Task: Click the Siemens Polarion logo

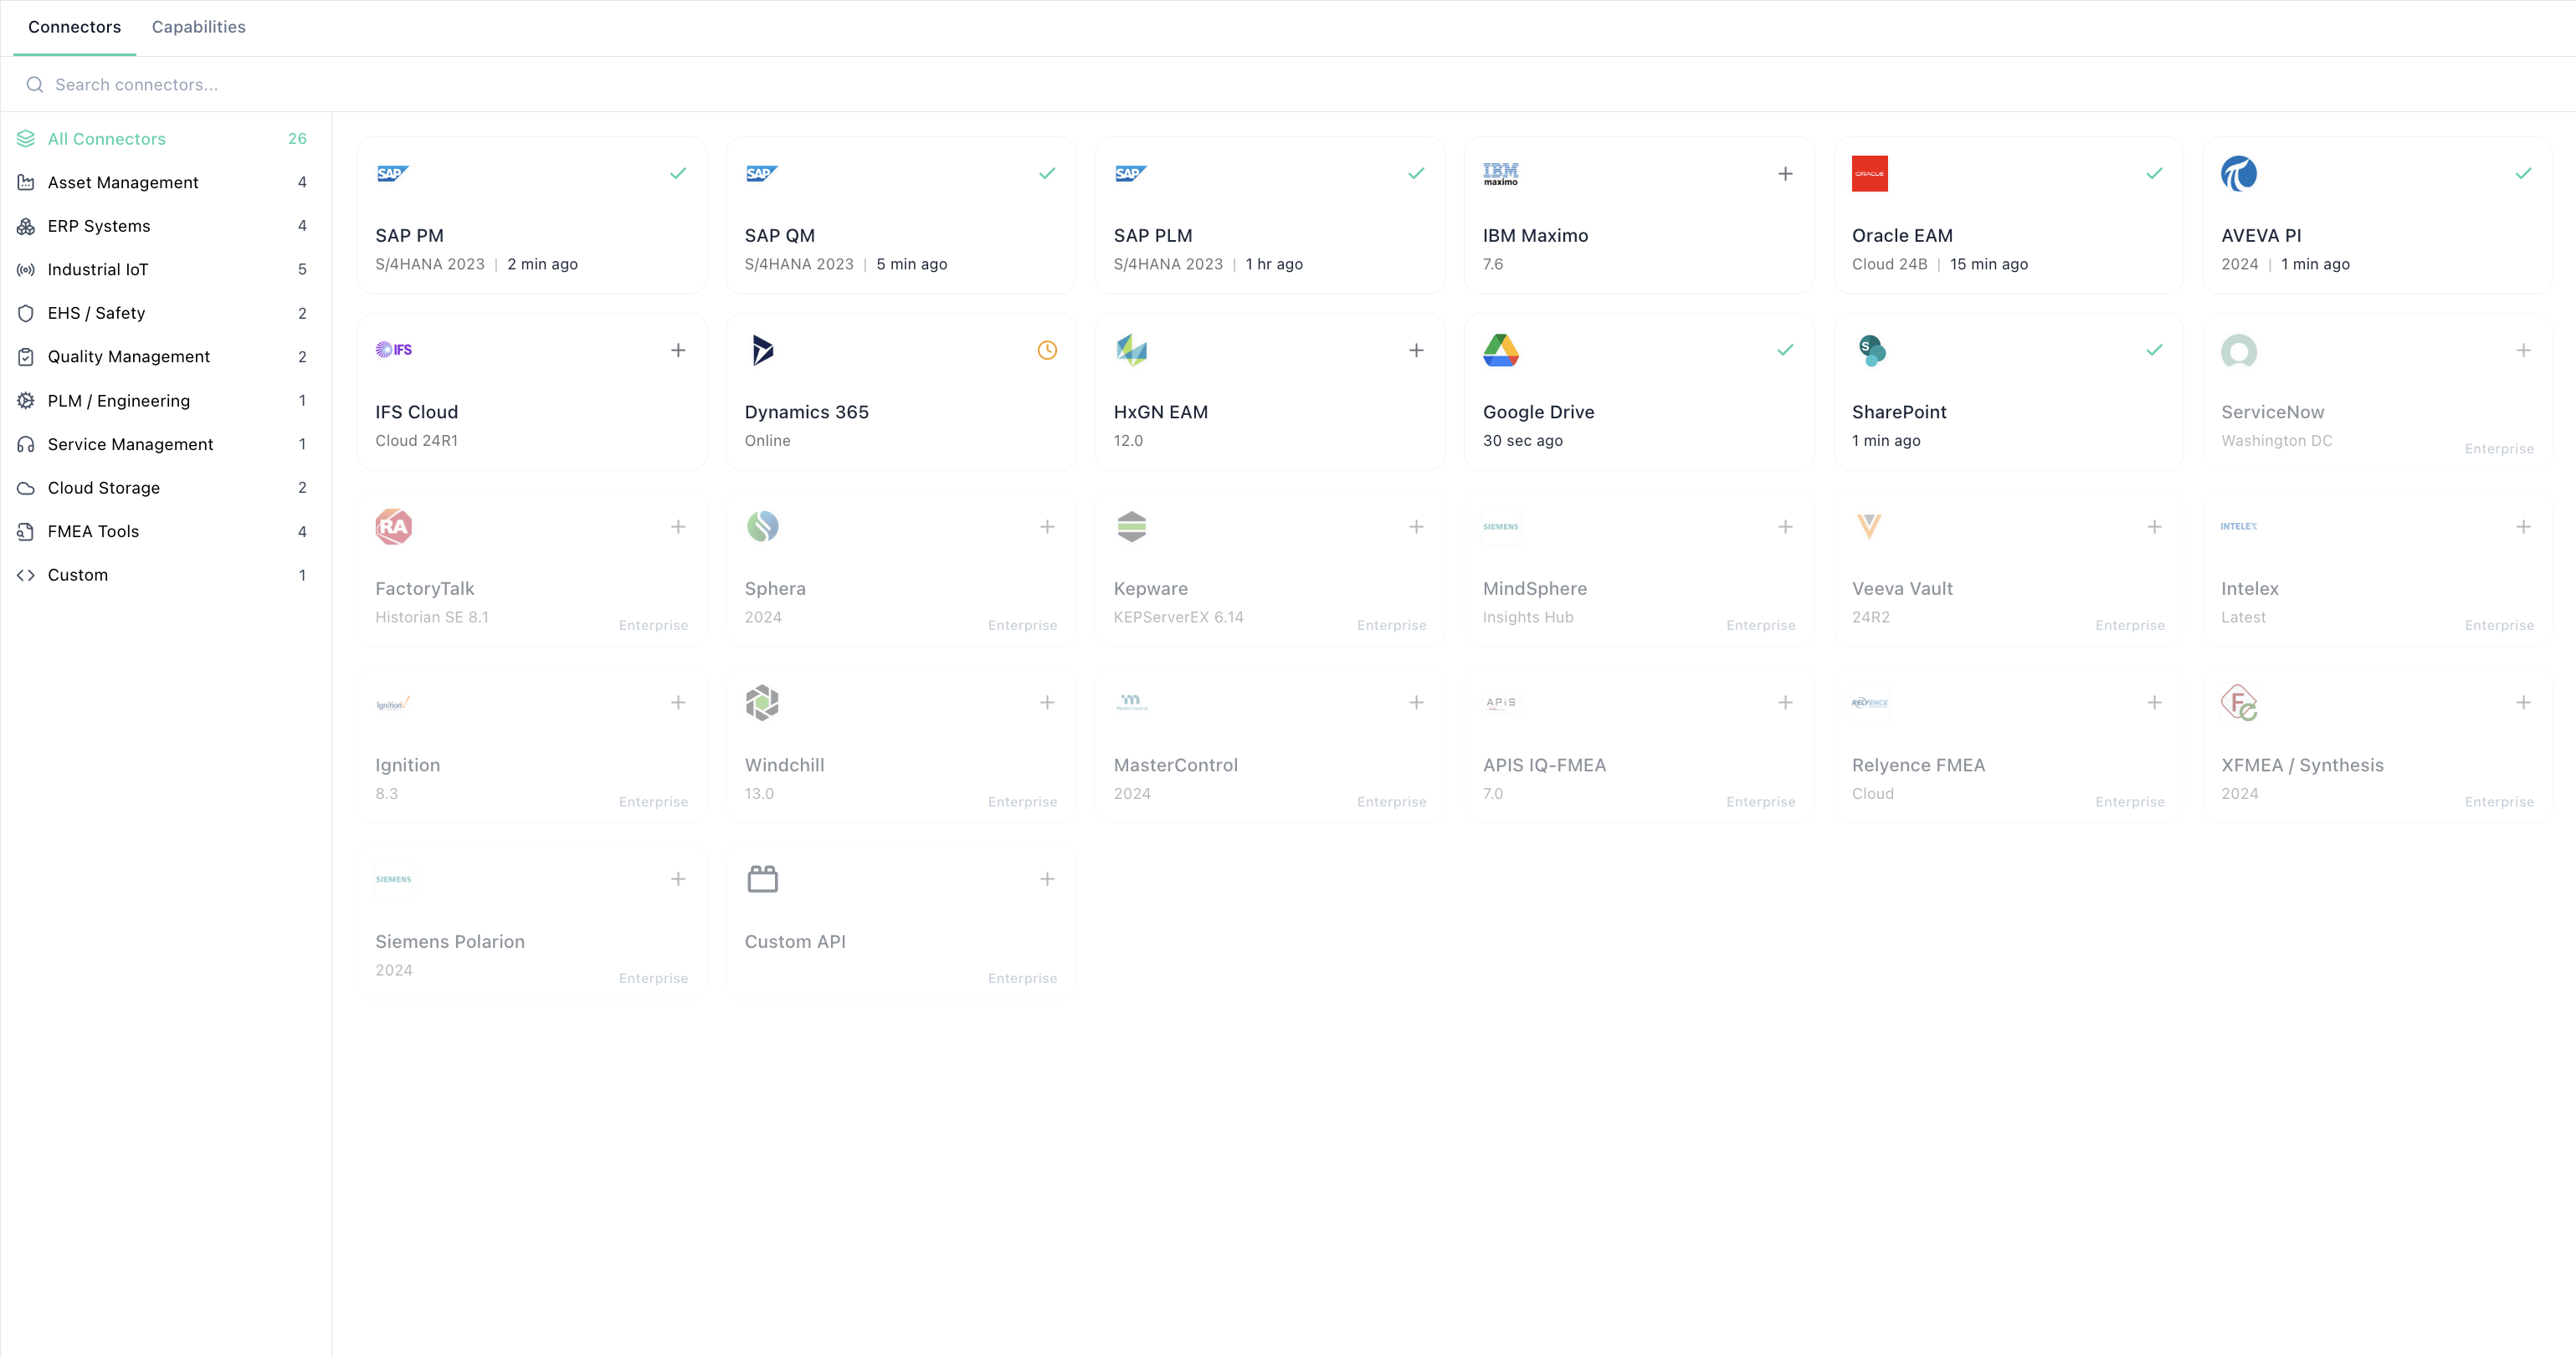Action: [x=393, y=879]
